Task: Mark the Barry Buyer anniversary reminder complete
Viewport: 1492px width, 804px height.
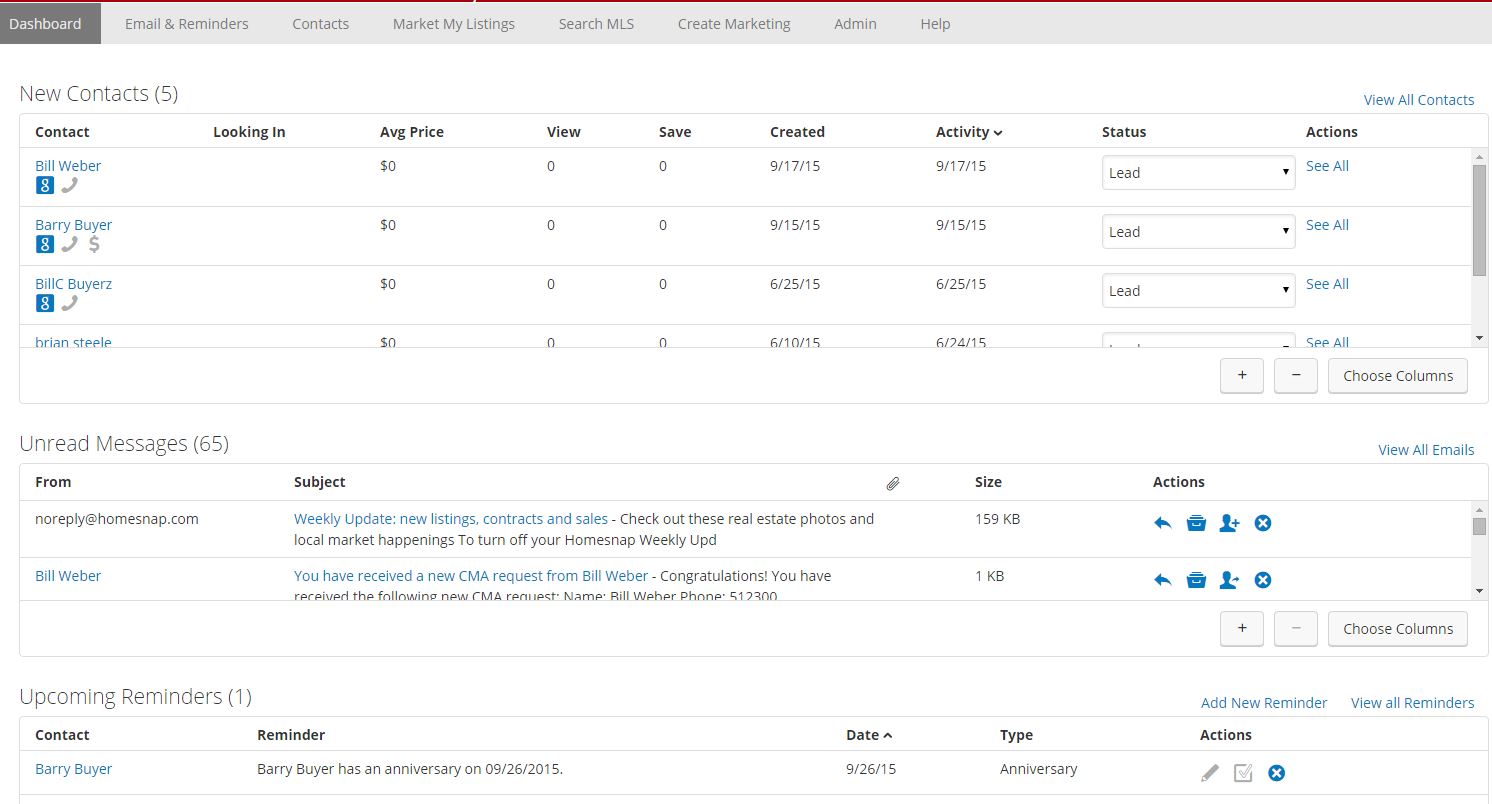Action: [x=1243, y=773]
